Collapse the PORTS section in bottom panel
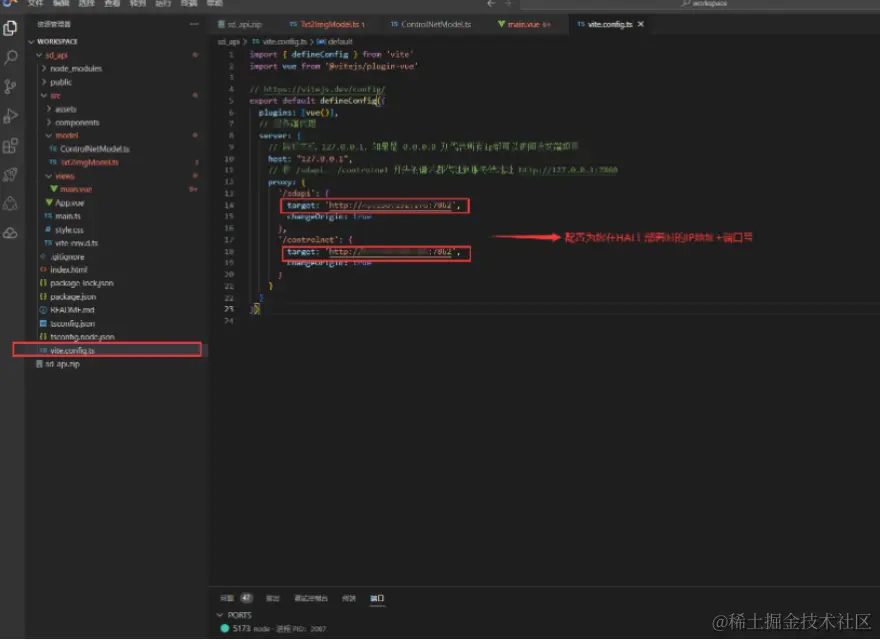880x640 pixels. click(220, 615)
